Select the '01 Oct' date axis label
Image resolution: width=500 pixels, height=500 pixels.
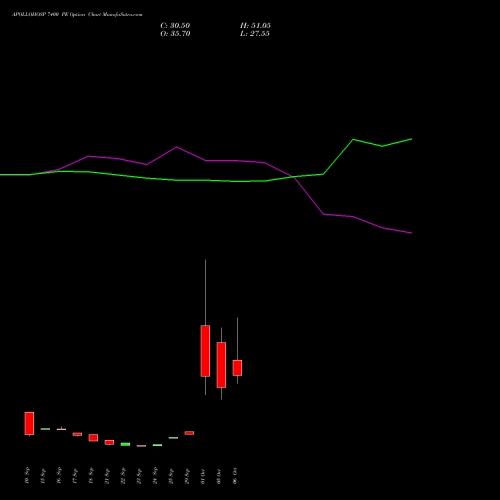[203, 476]
